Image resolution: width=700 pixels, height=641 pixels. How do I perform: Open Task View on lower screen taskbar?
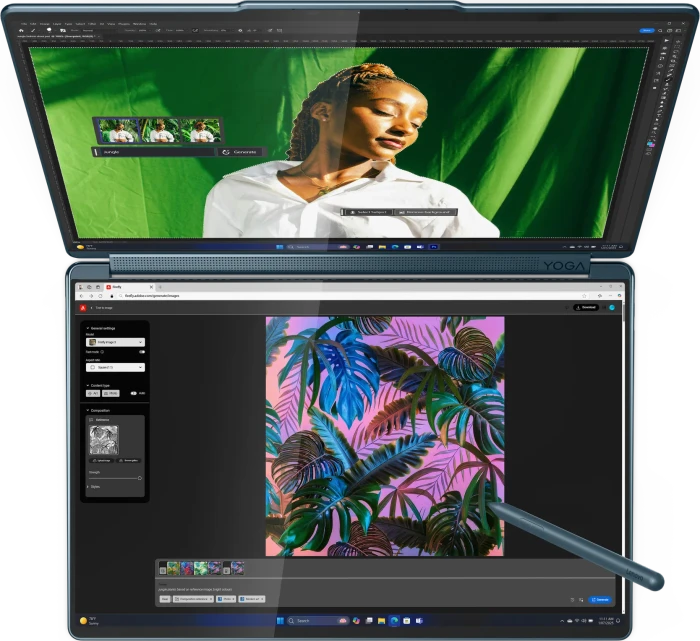(369, 620)
